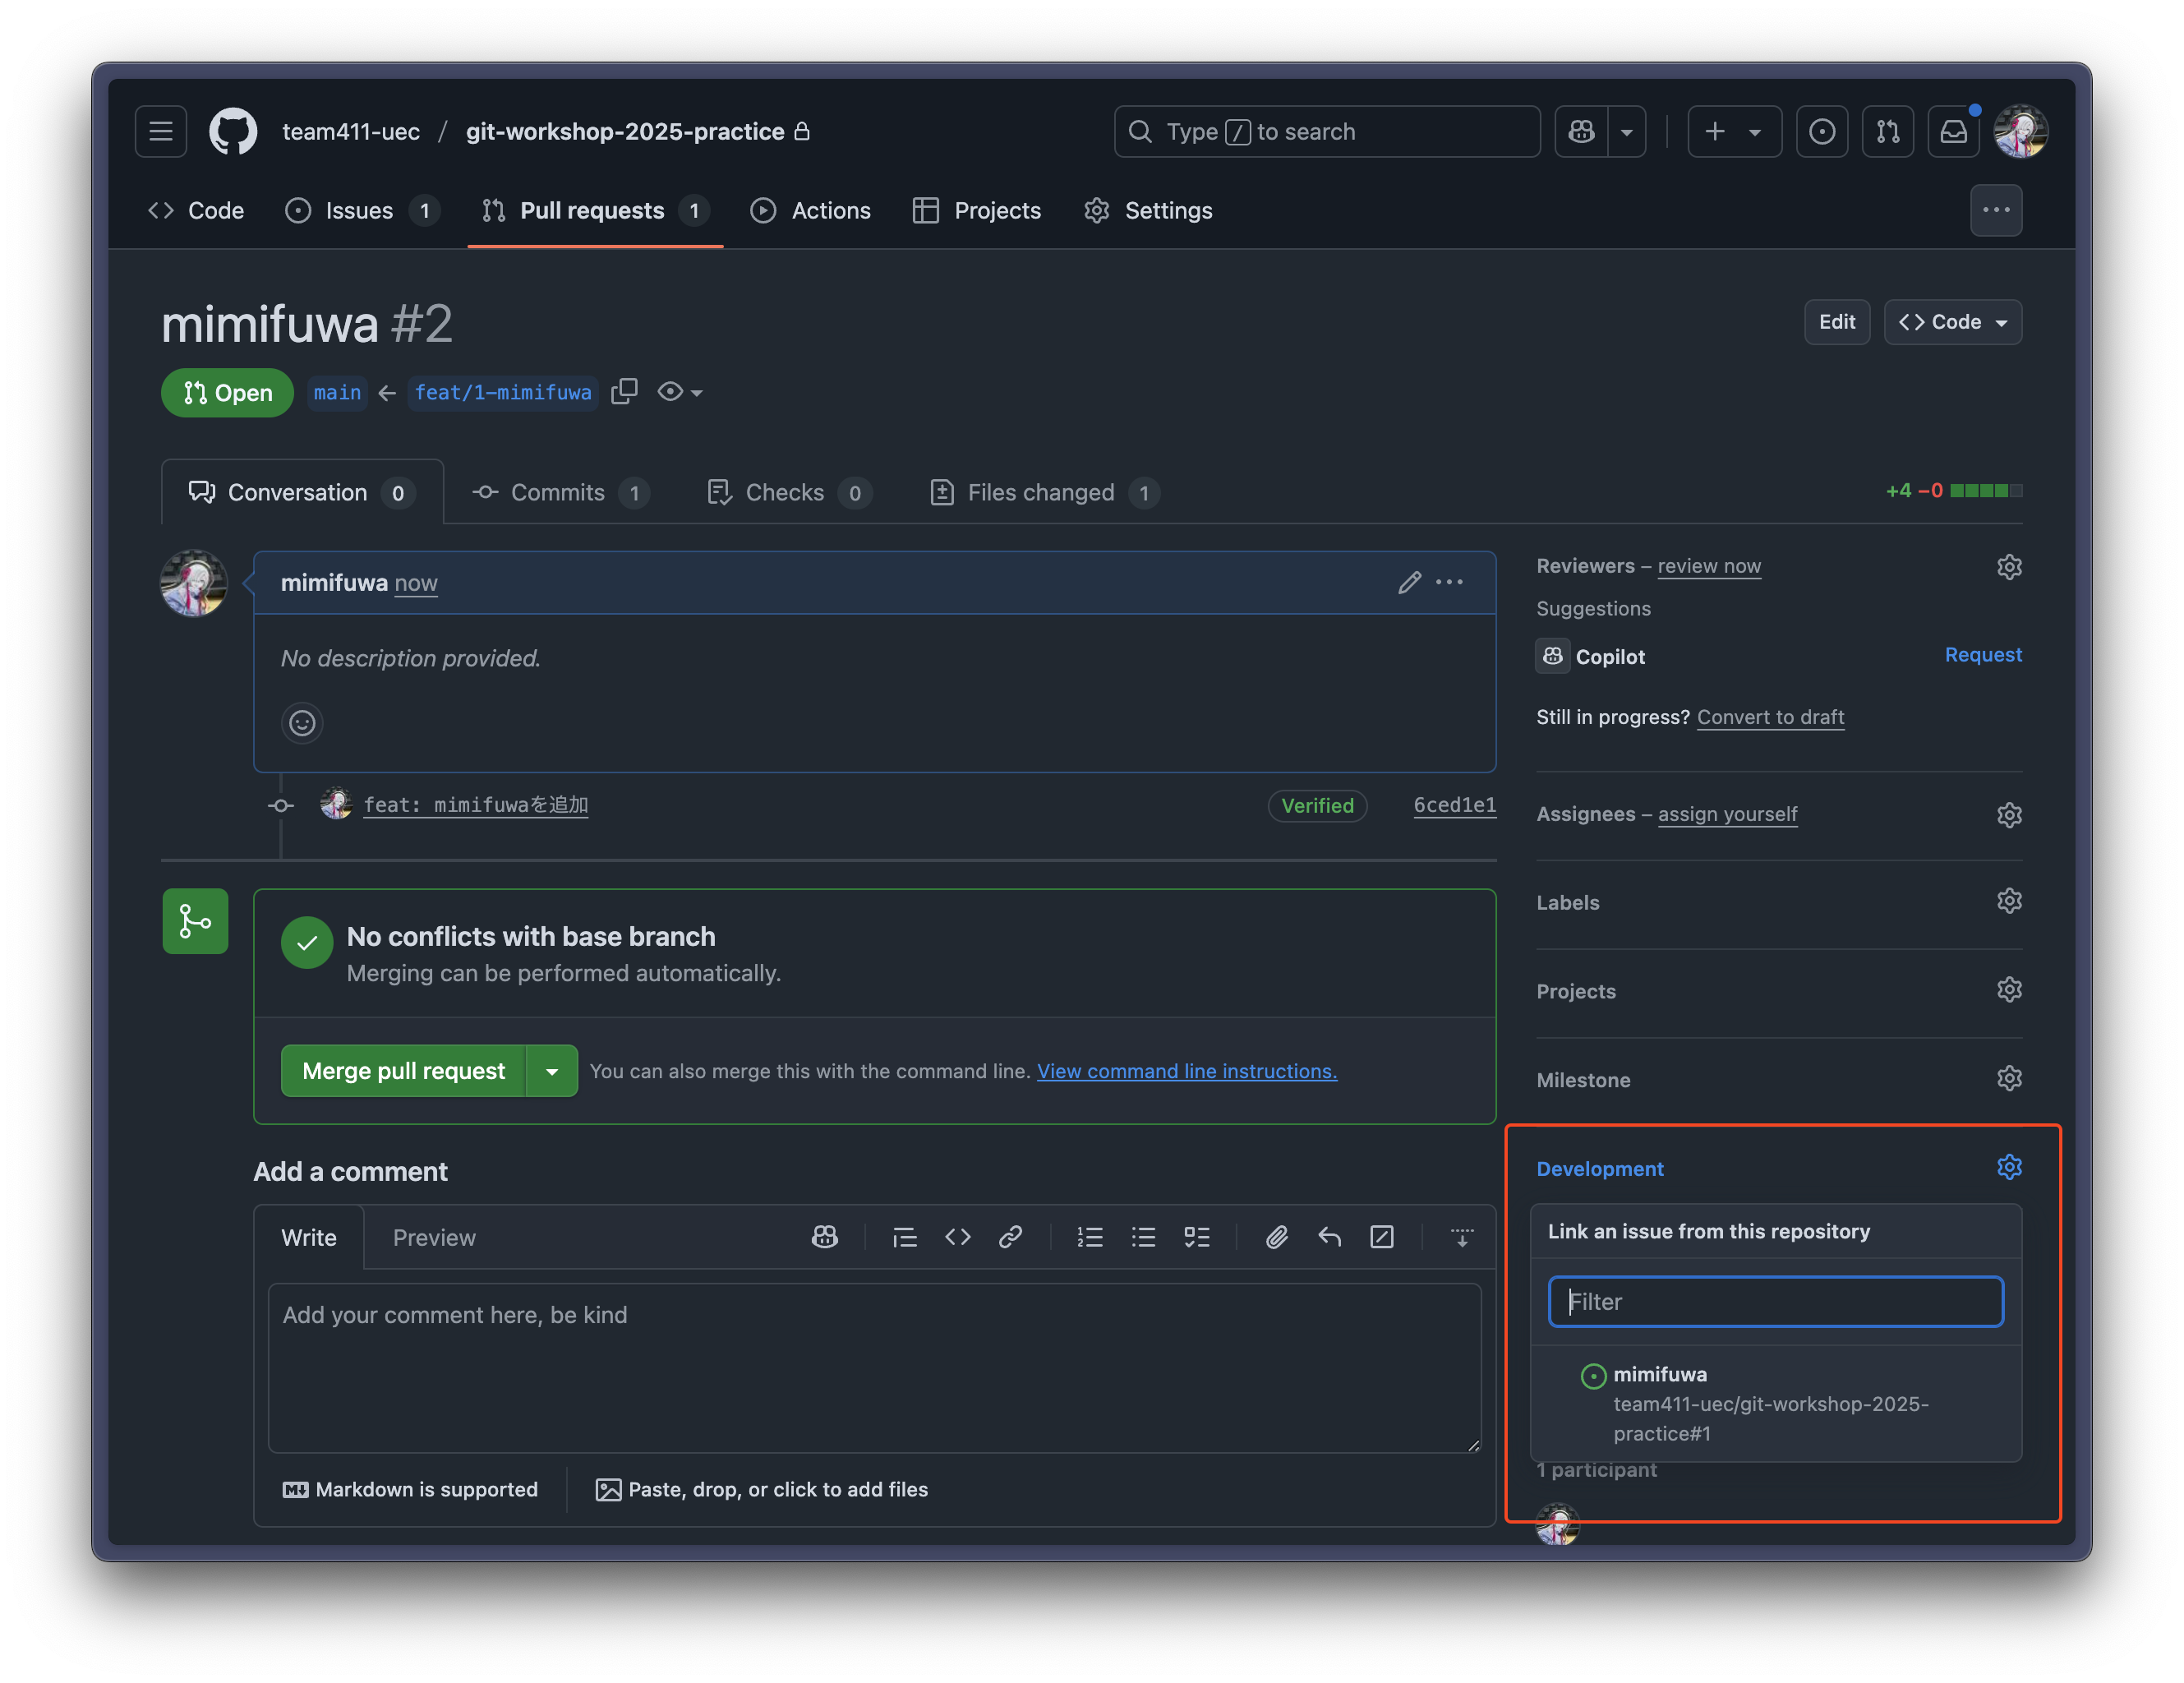Image resolution: width=2184 pixels, height=1683 pixels.
Task: Open the Code dropdown button
Action: click(1952, 322)
